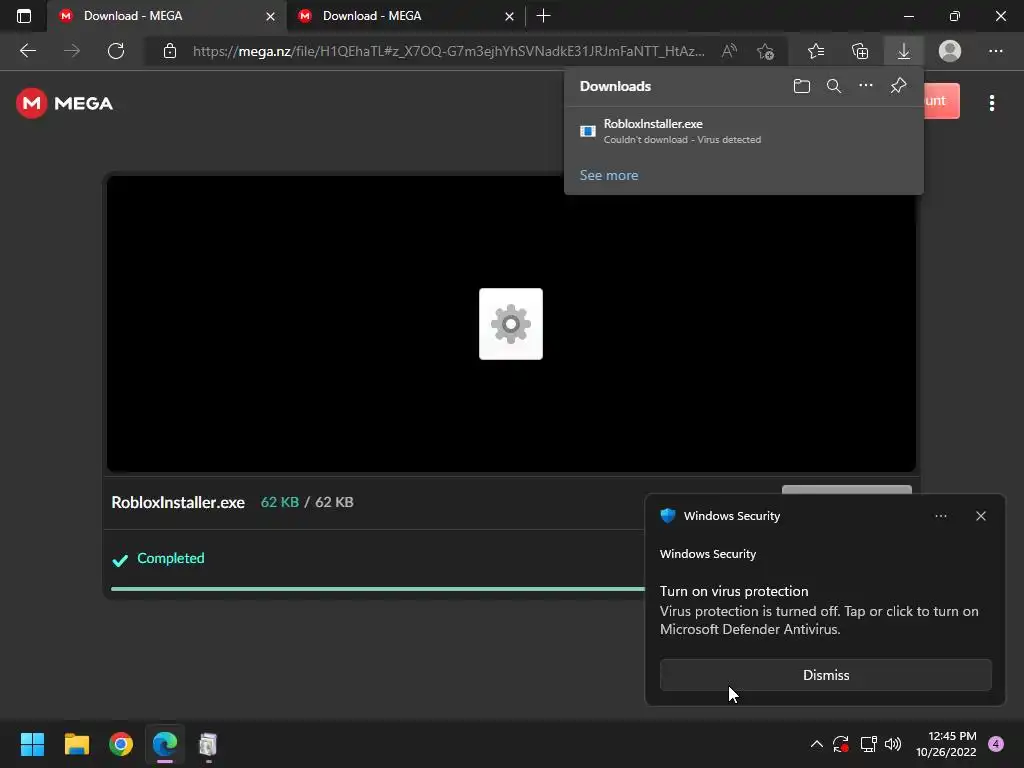Click the network tray icon
Viewport: 1024px width, 768px height.
tap(868, 744)
